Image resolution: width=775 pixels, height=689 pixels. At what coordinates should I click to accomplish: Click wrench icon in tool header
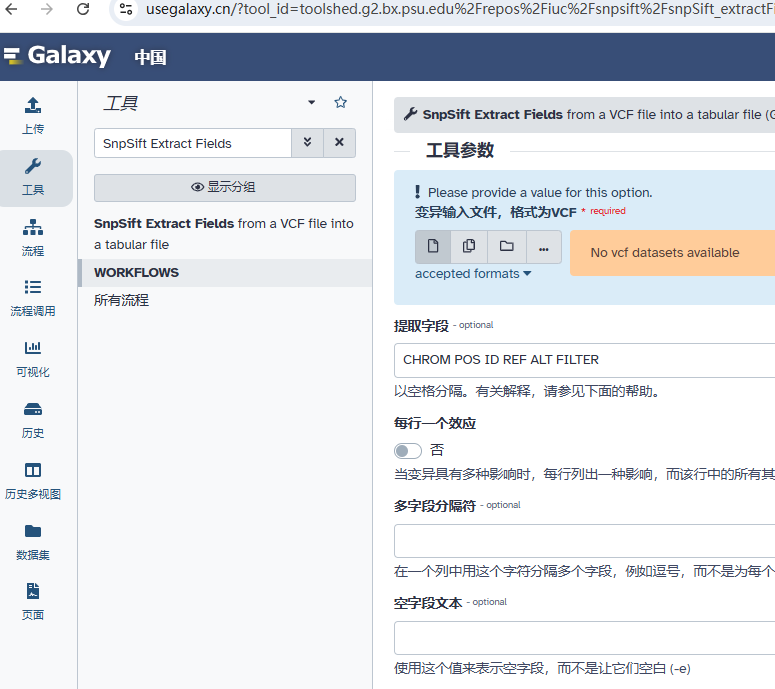410,114
